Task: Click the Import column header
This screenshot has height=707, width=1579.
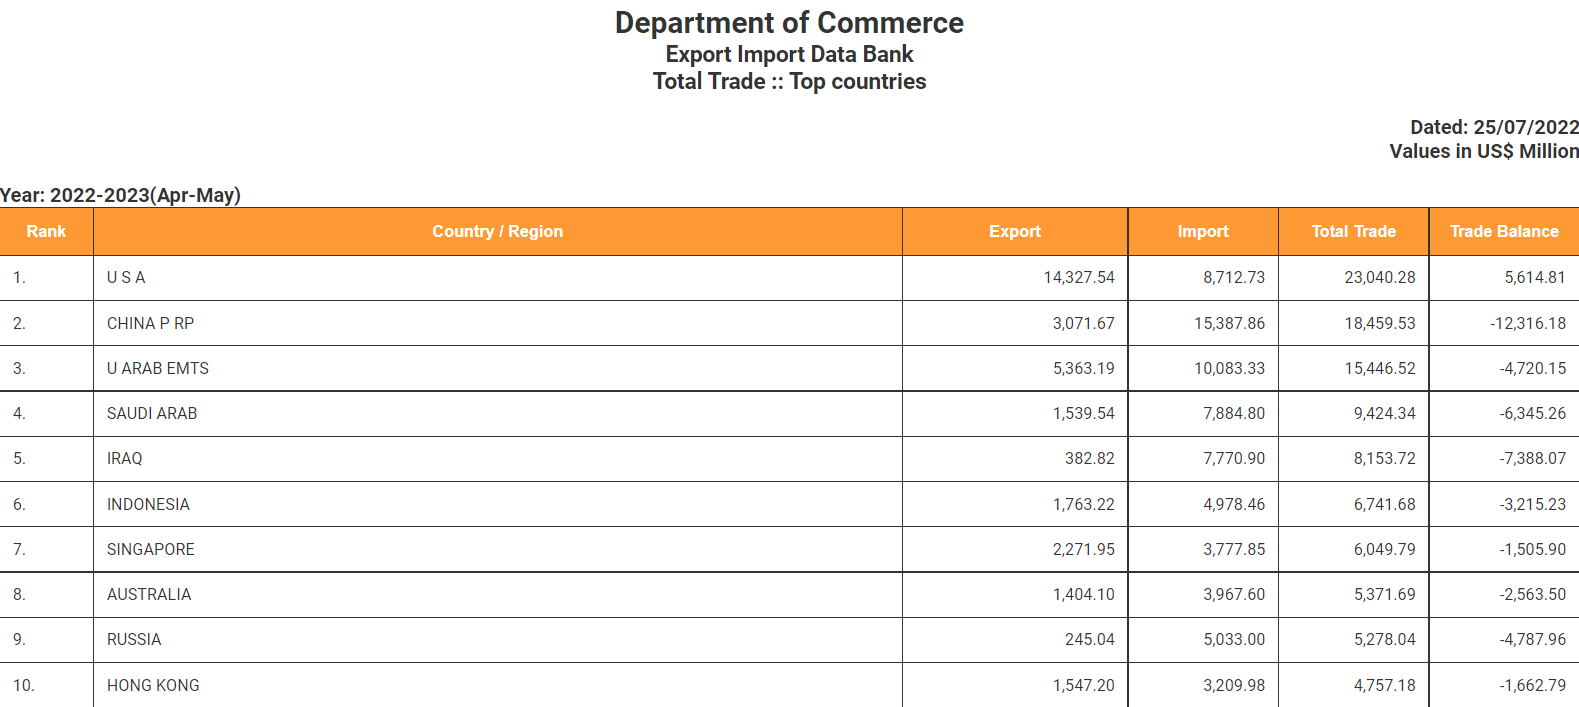Action: coord(1202,231)
